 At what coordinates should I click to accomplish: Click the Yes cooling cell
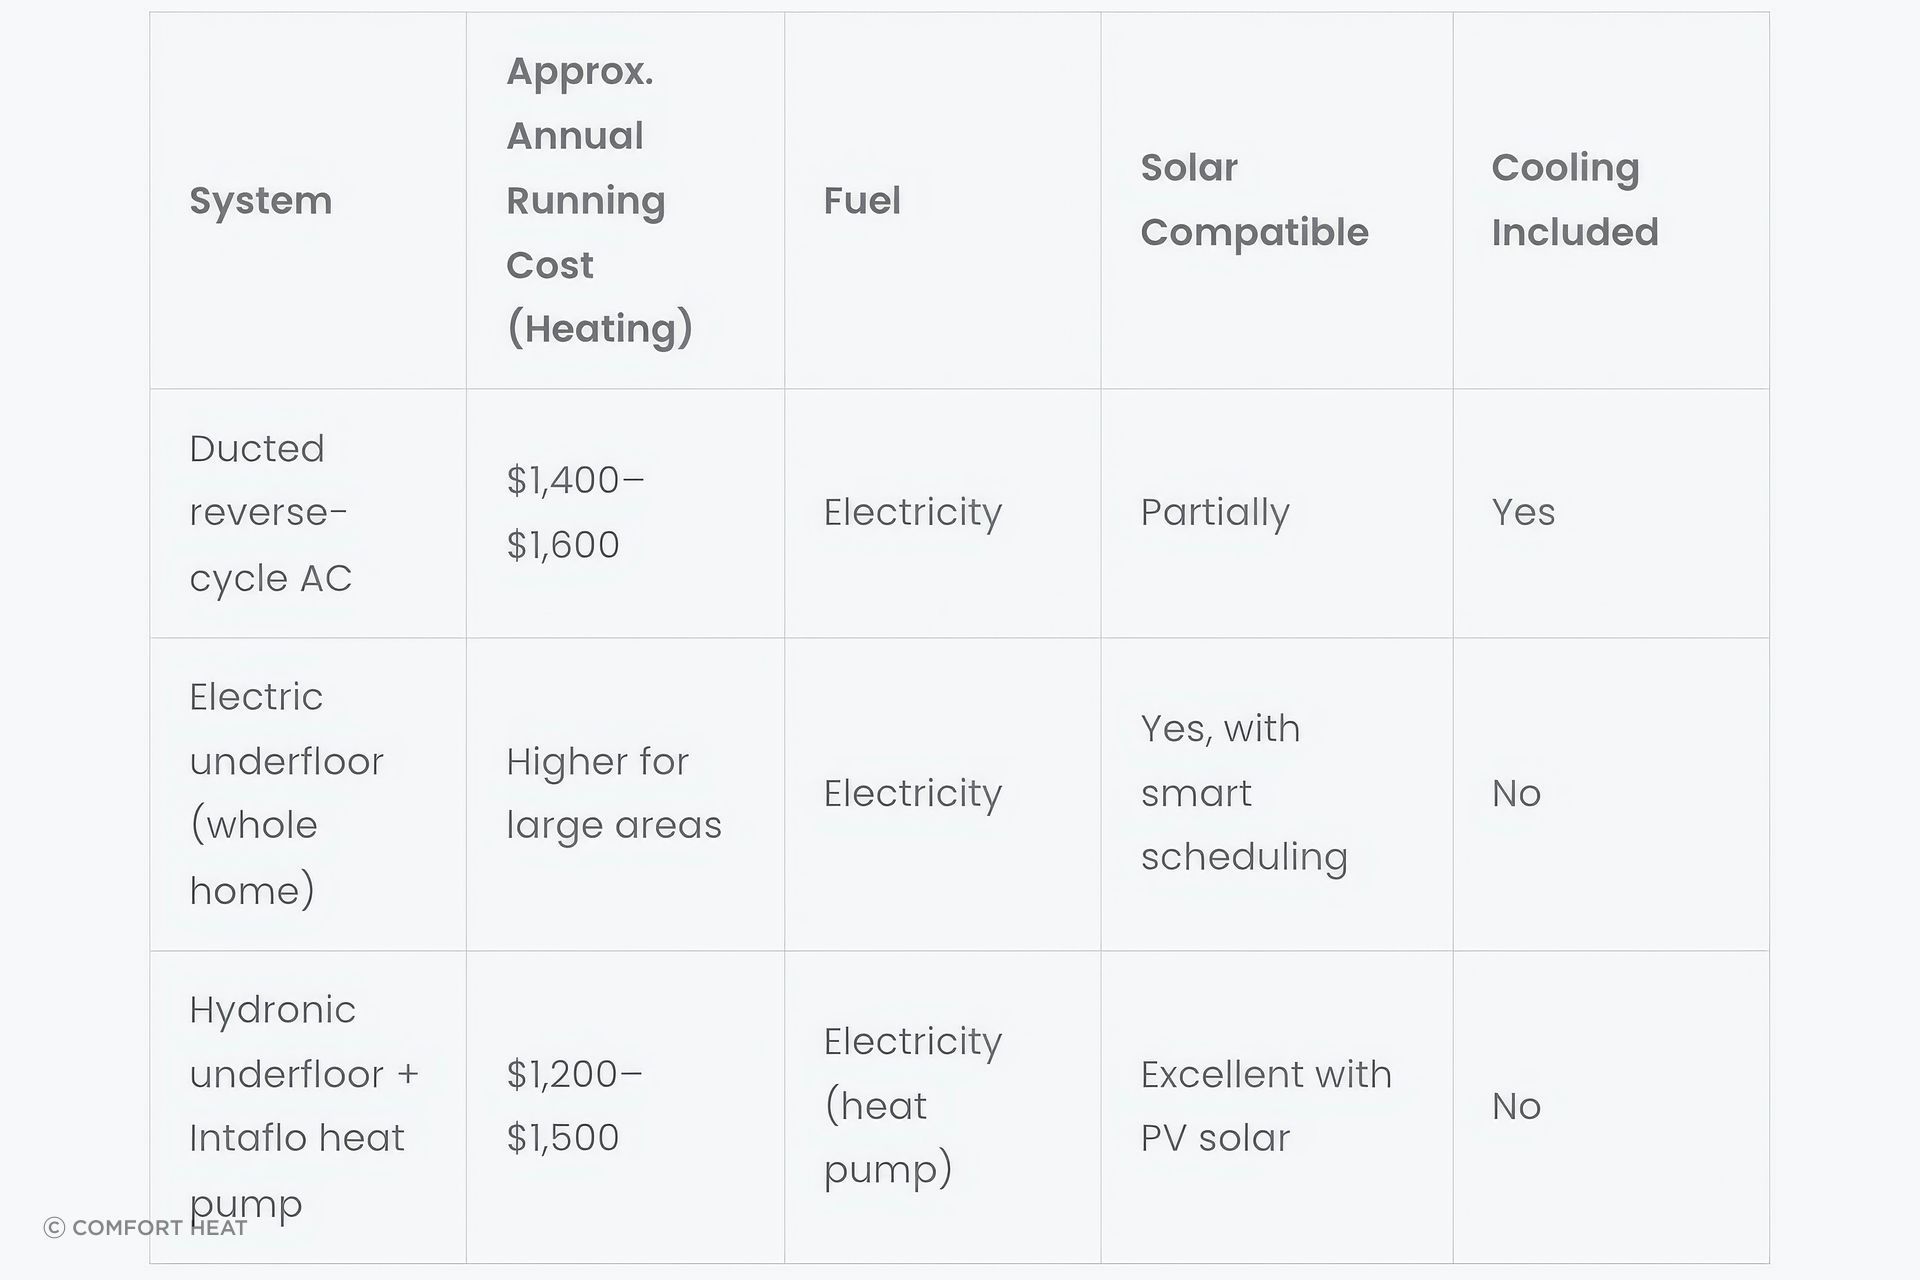[x=1611, y=513]
